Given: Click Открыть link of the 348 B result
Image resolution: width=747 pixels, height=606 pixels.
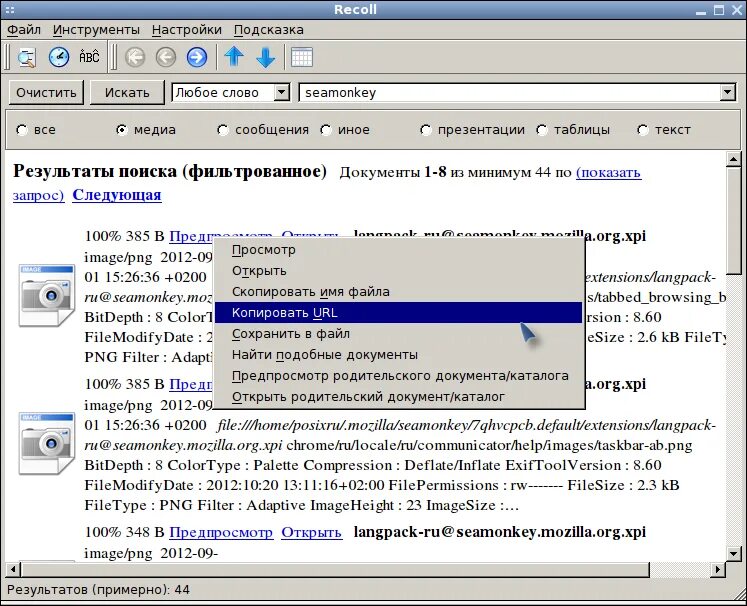Looking at the screenshot, I should tap(312, 532).
